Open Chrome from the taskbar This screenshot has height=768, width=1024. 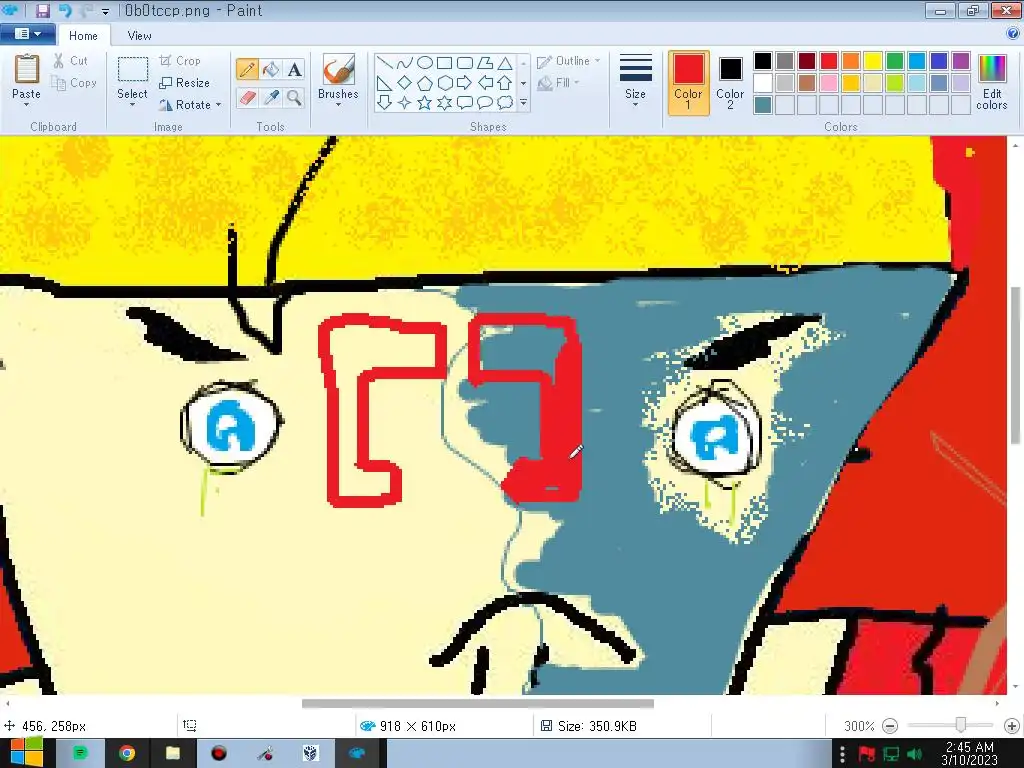[x=127, y=754]
